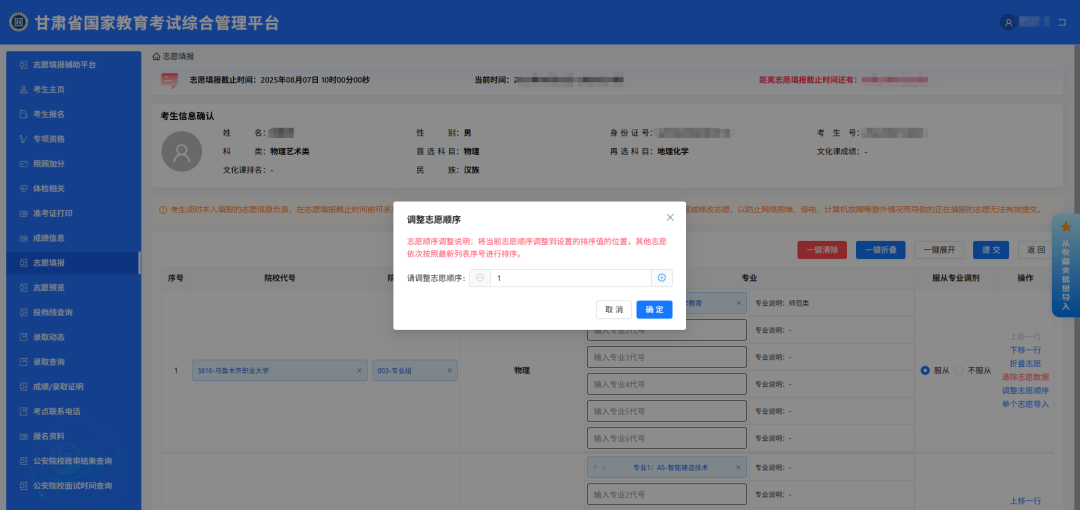The width and height of the screenshot is (1080, 510).
Task: Click 公安院校面试时间查询 sidebar icon
Action: pyautogui.click(x=23, y=486)
